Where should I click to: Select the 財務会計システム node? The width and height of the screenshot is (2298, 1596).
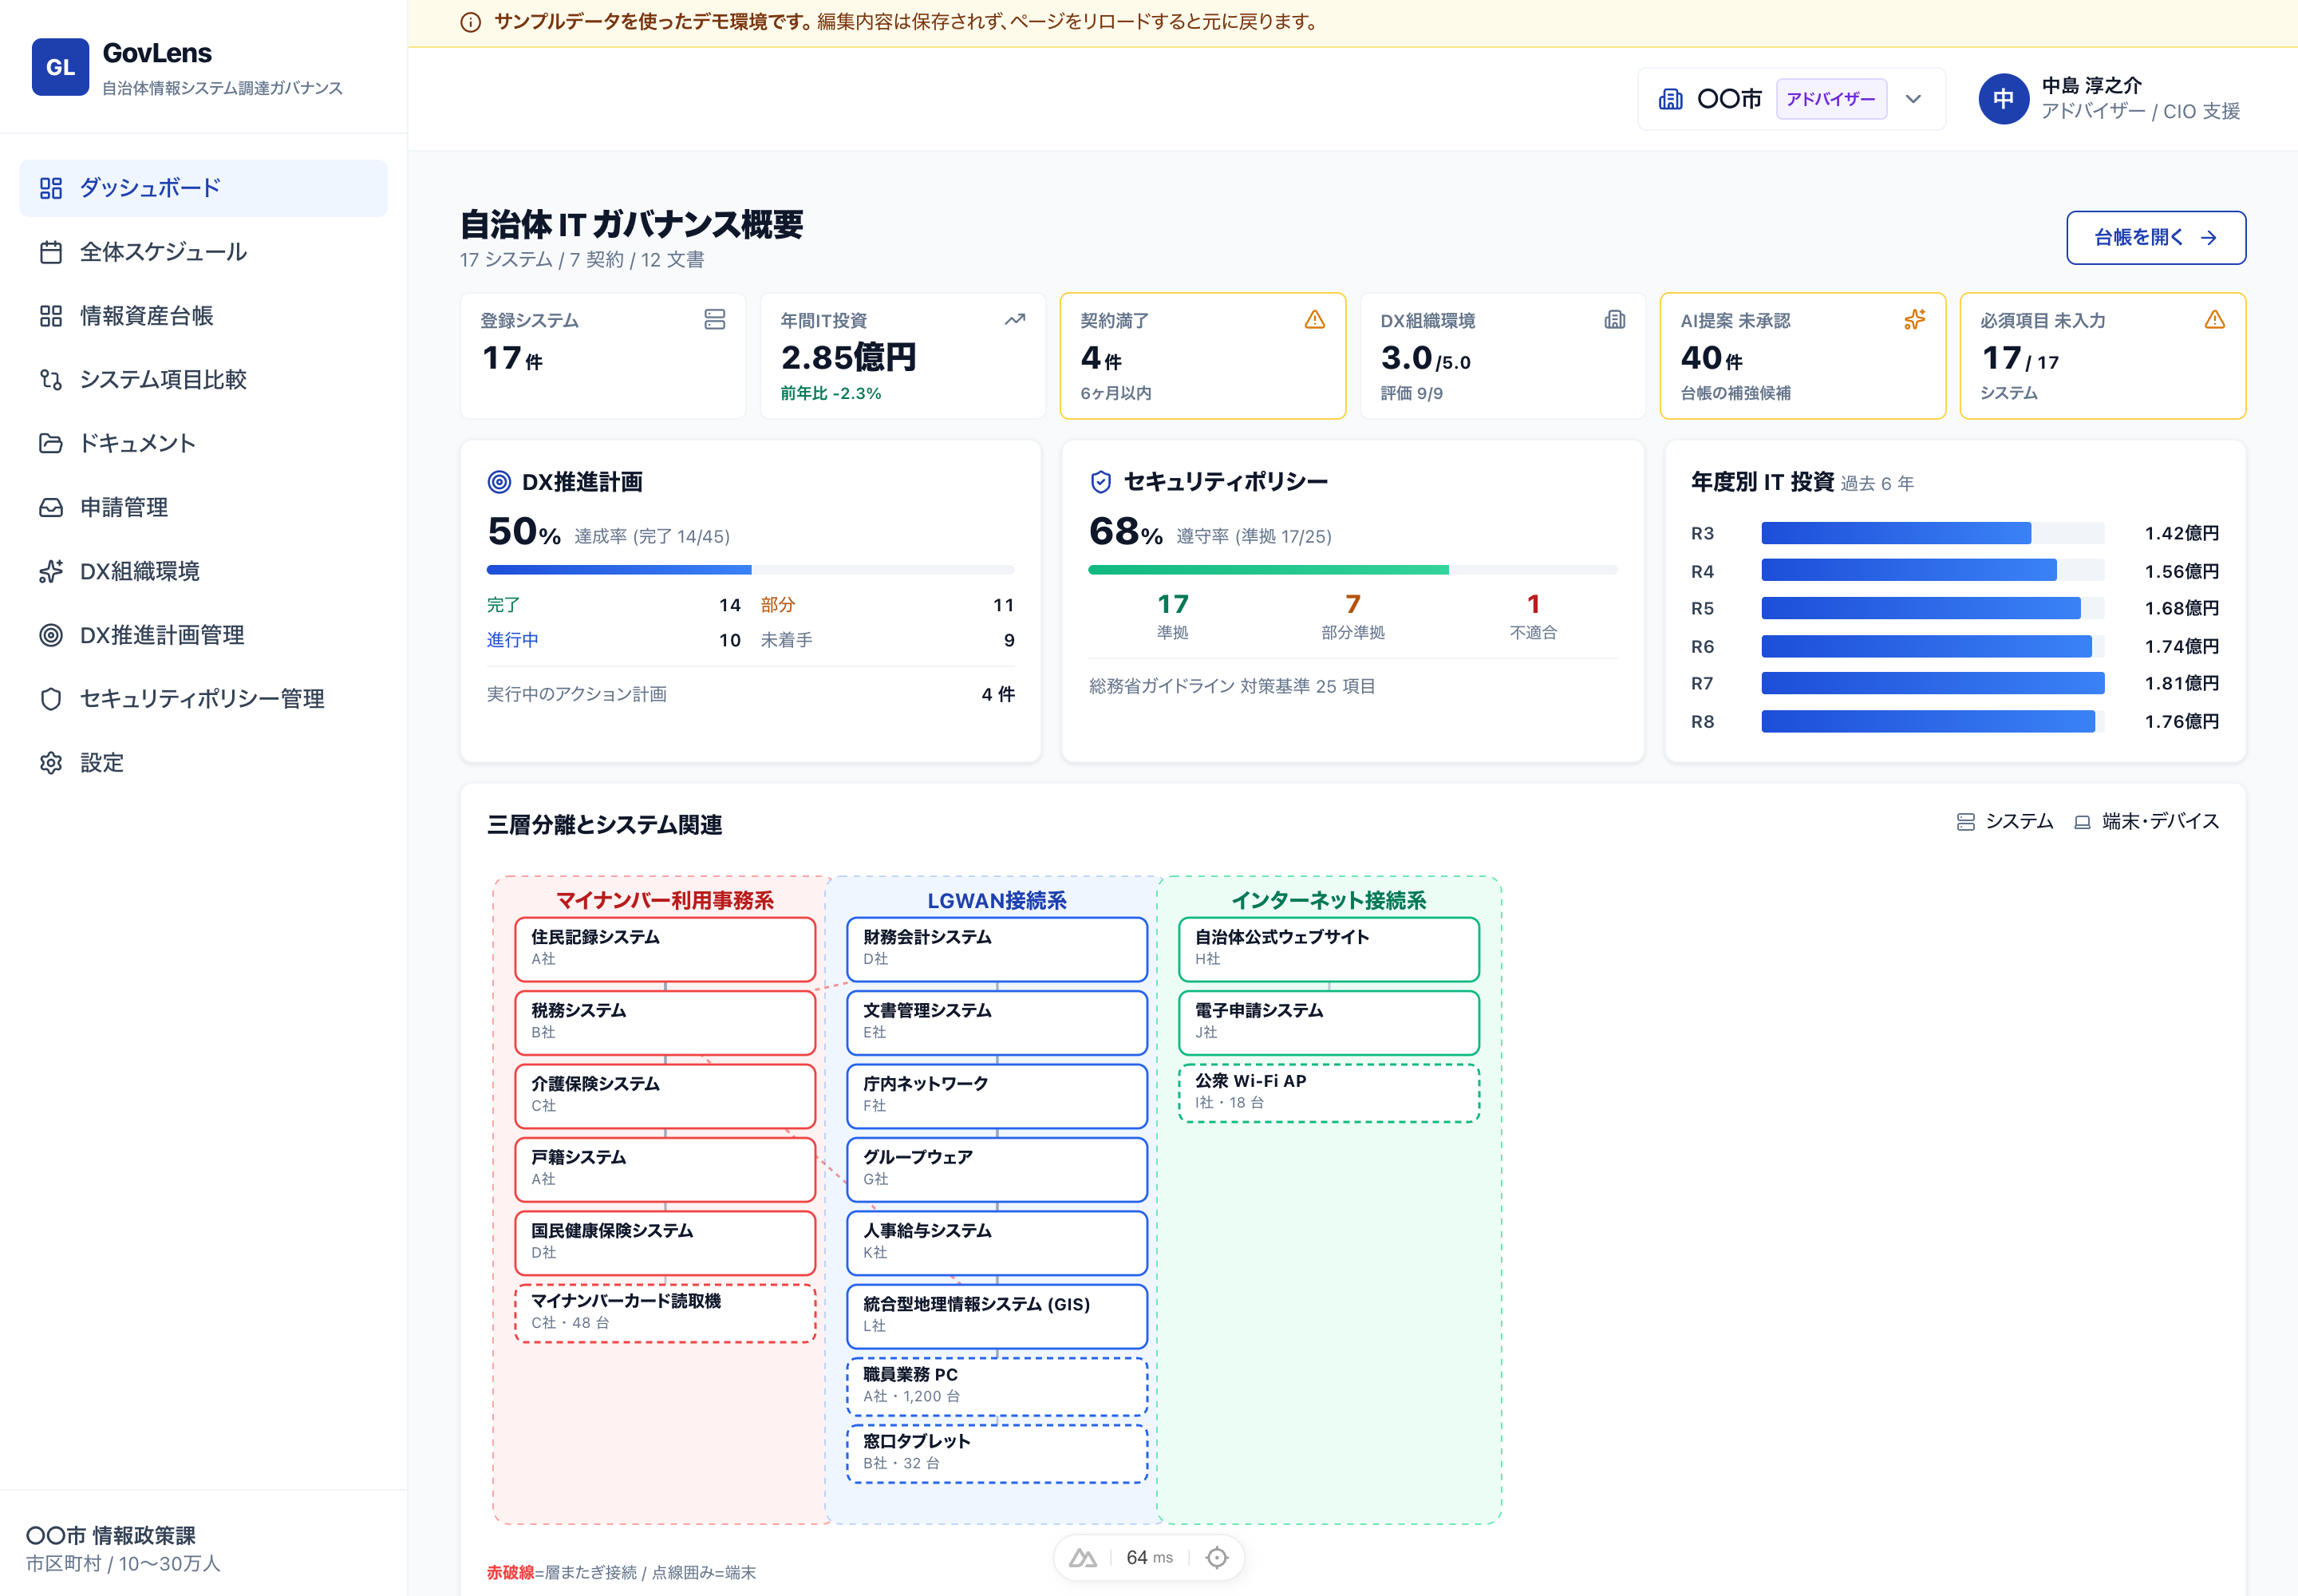point(997,949)
